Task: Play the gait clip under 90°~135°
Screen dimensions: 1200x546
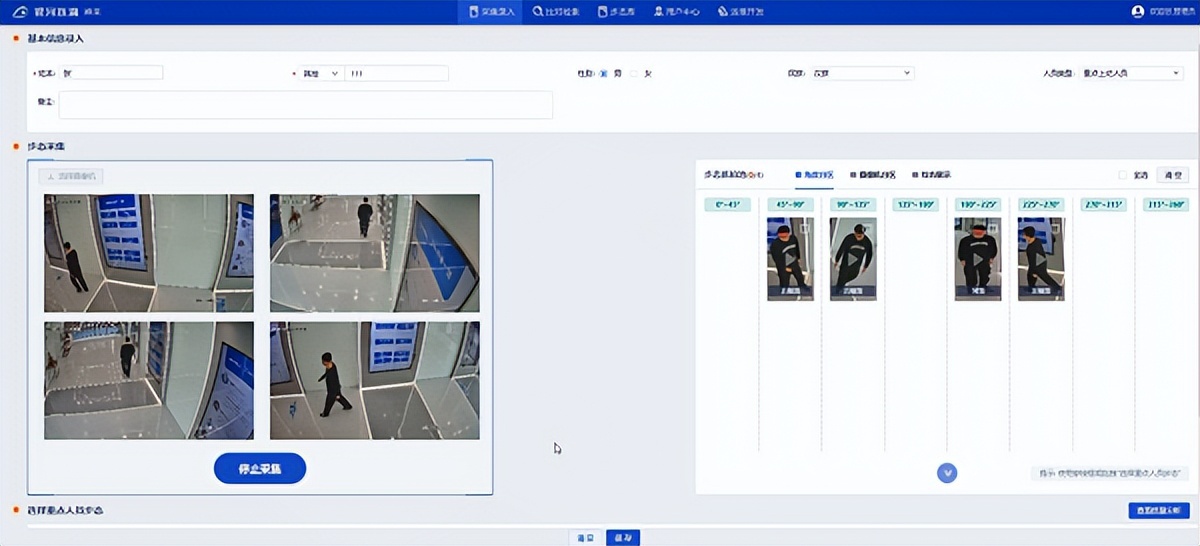Action: coord(853,258)
